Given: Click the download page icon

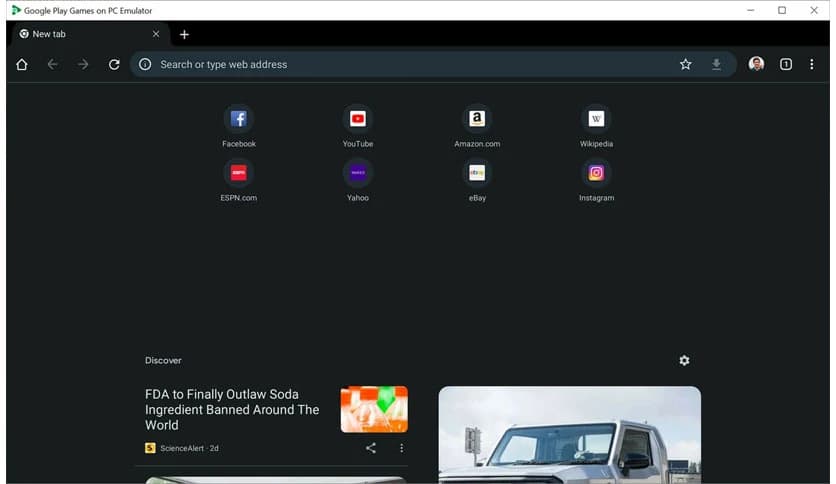Looking at the screenshot, I should pos(716,64).
